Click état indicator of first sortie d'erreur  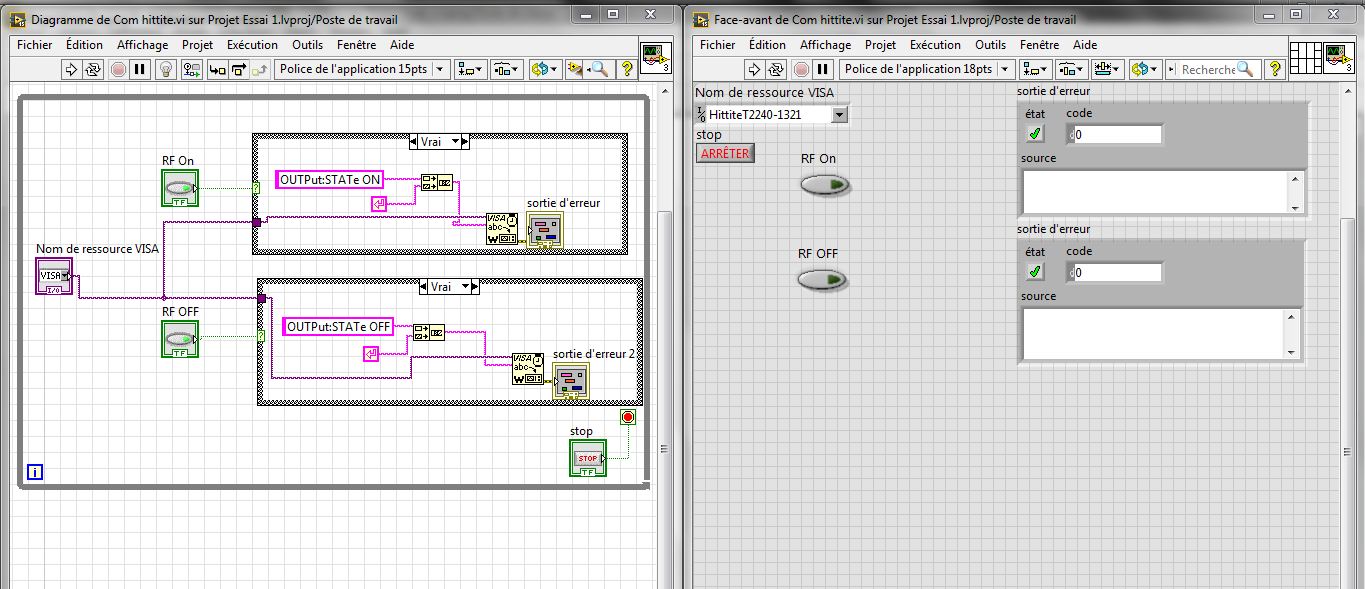(x=1035, y=133)
